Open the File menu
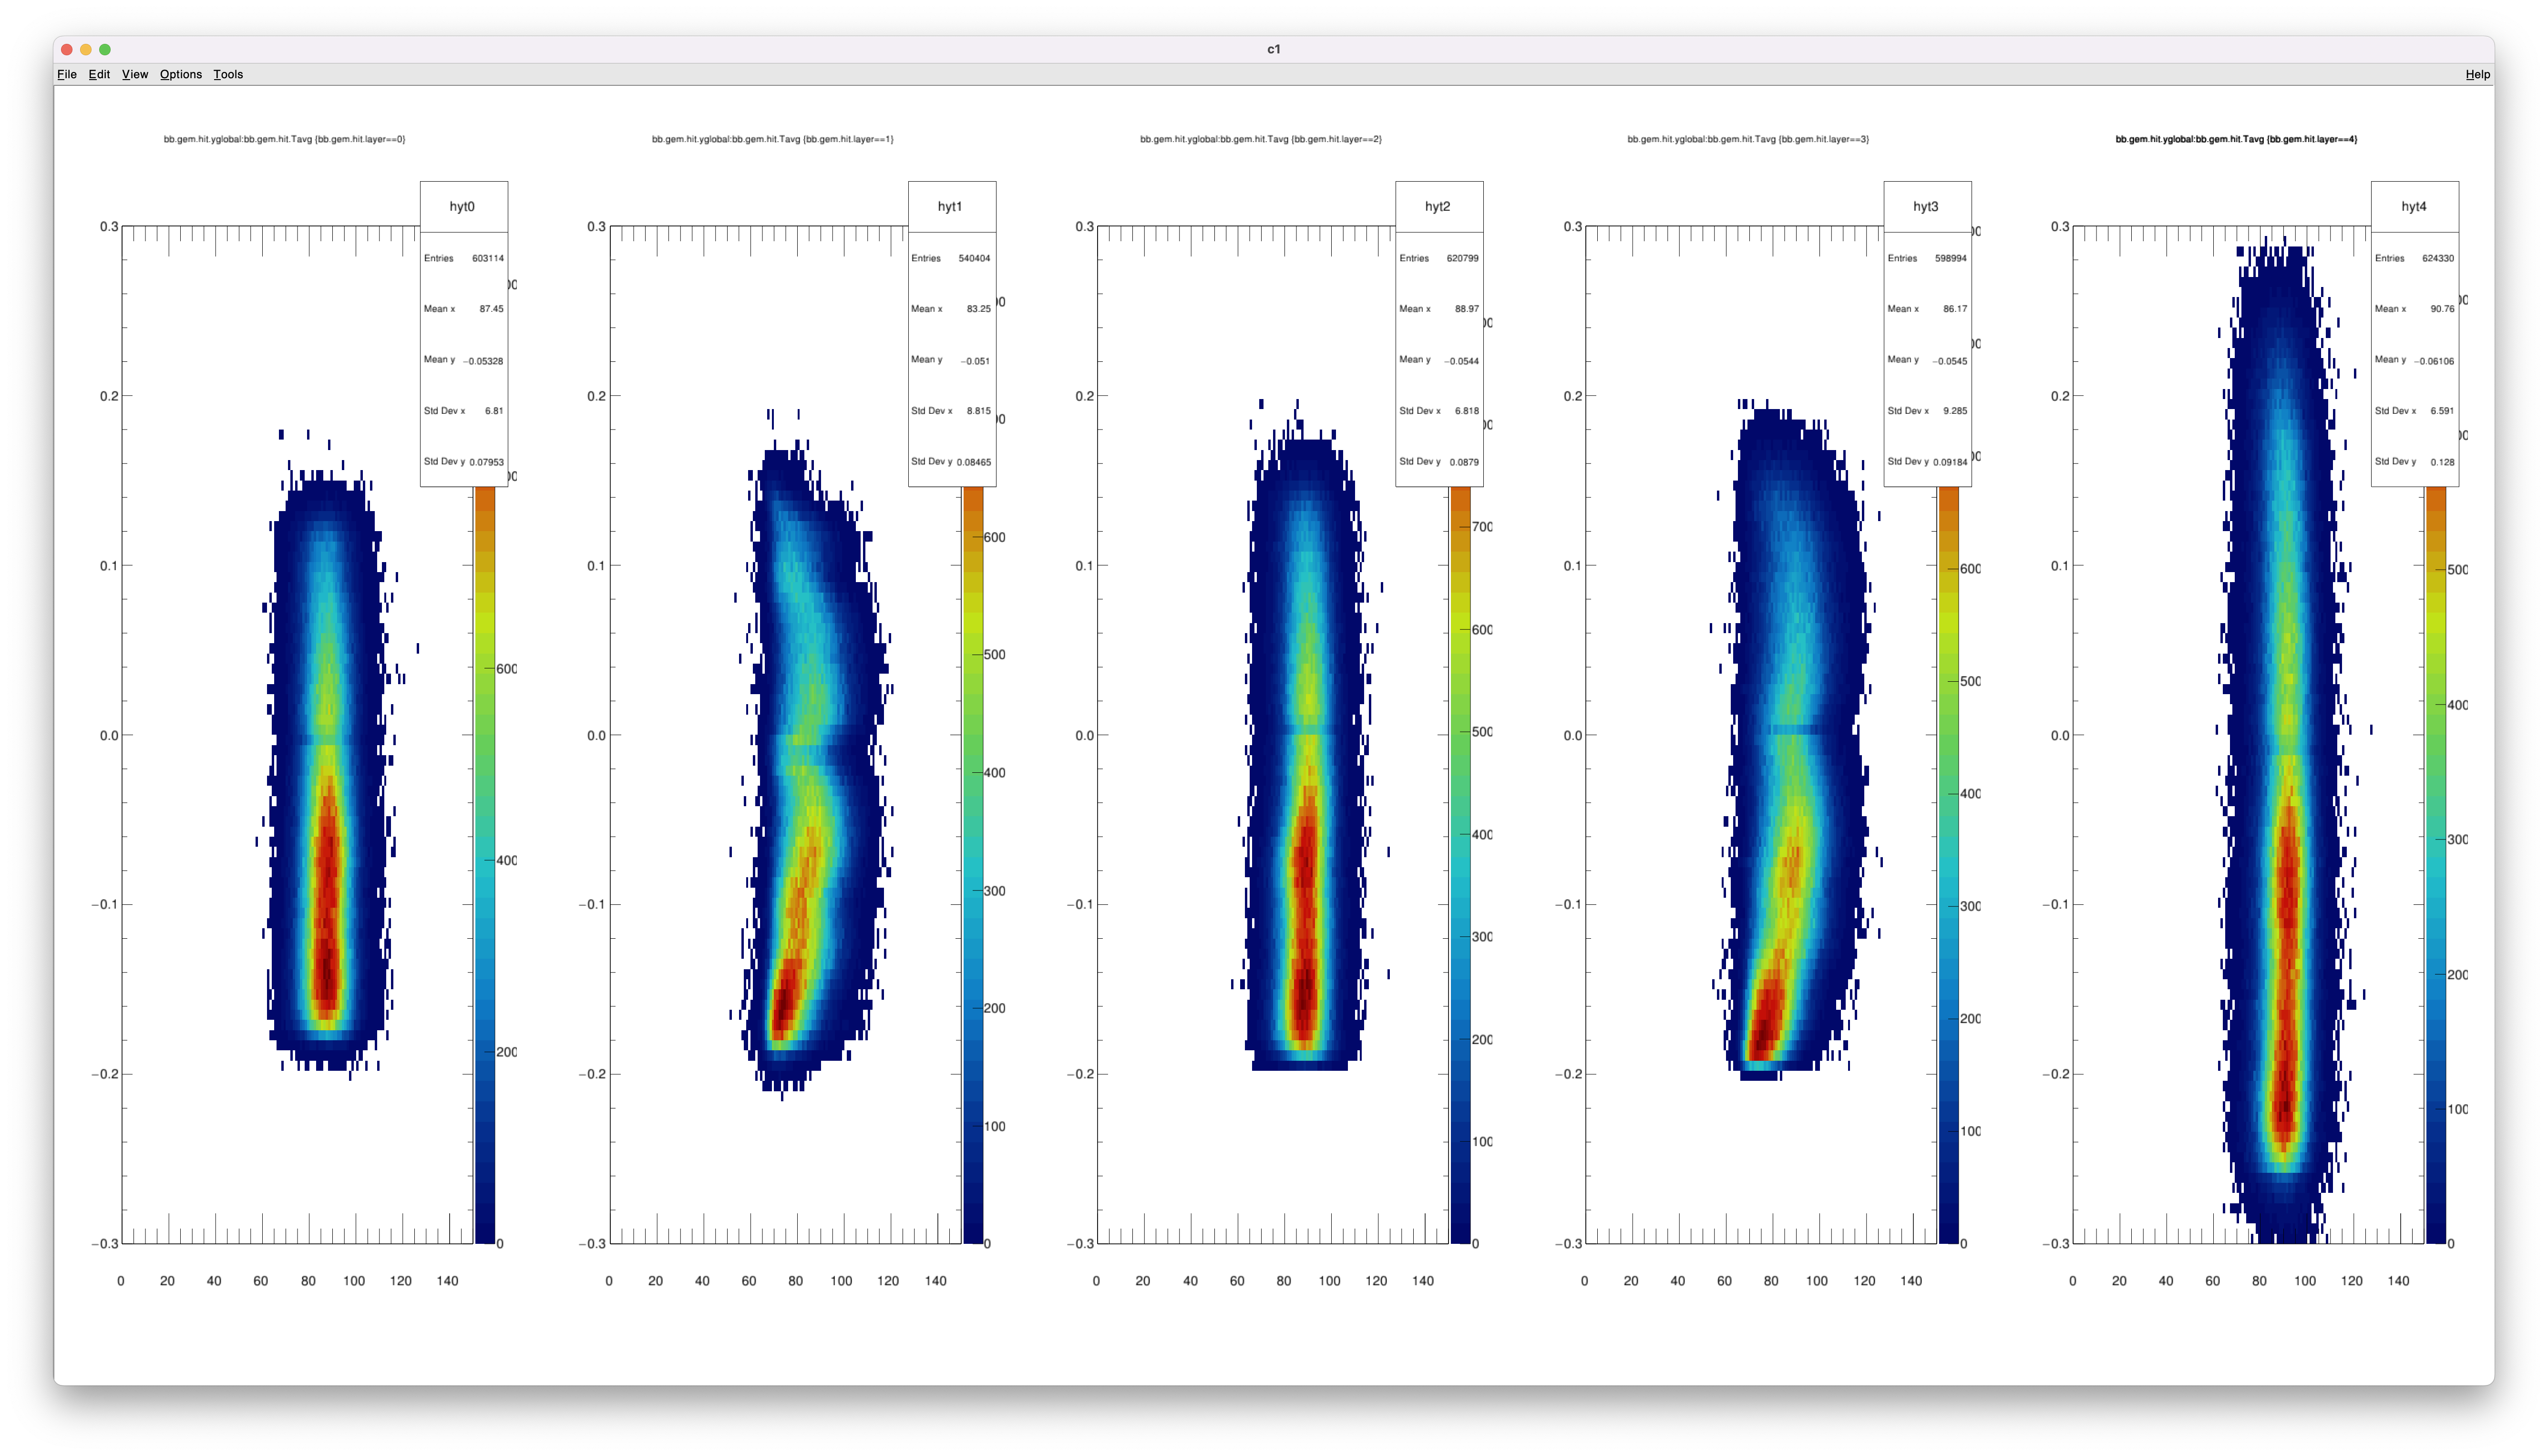2548x1456 pixels. [x=67, y=74]
